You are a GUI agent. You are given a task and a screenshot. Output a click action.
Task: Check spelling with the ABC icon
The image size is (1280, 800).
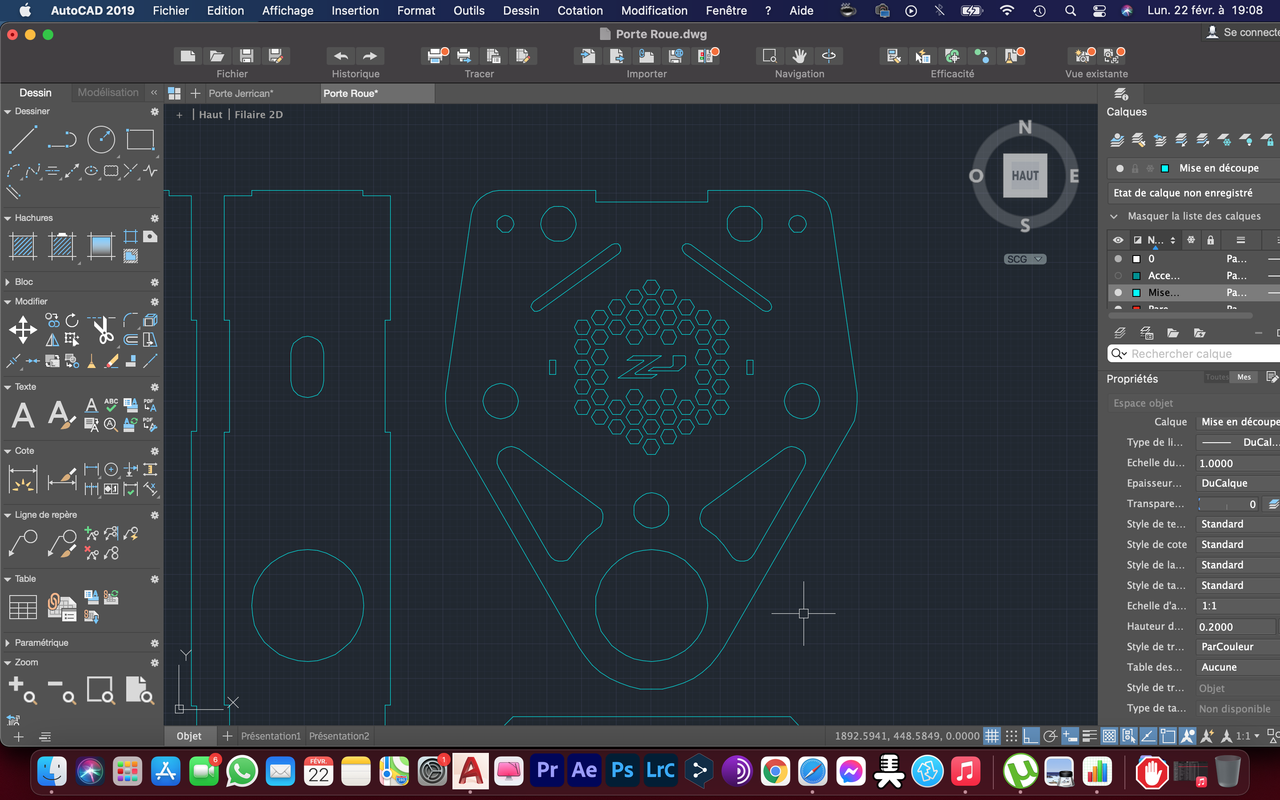pyautogui.click(x=111, y=405)
